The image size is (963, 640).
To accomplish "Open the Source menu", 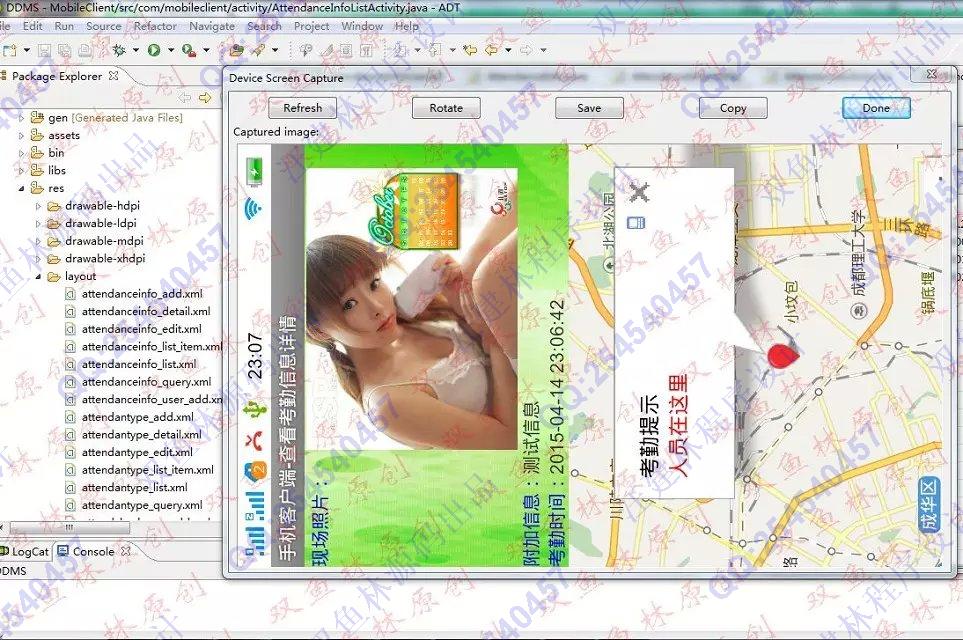I will [104, 26].
